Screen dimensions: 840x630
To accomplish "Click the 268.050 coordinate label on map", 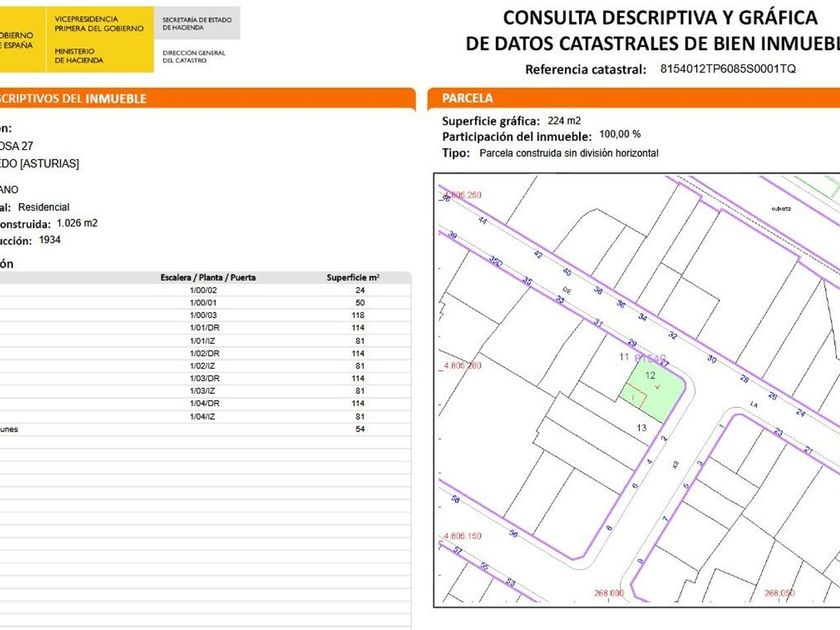I will pyautogui.click(x=779, y=593).
